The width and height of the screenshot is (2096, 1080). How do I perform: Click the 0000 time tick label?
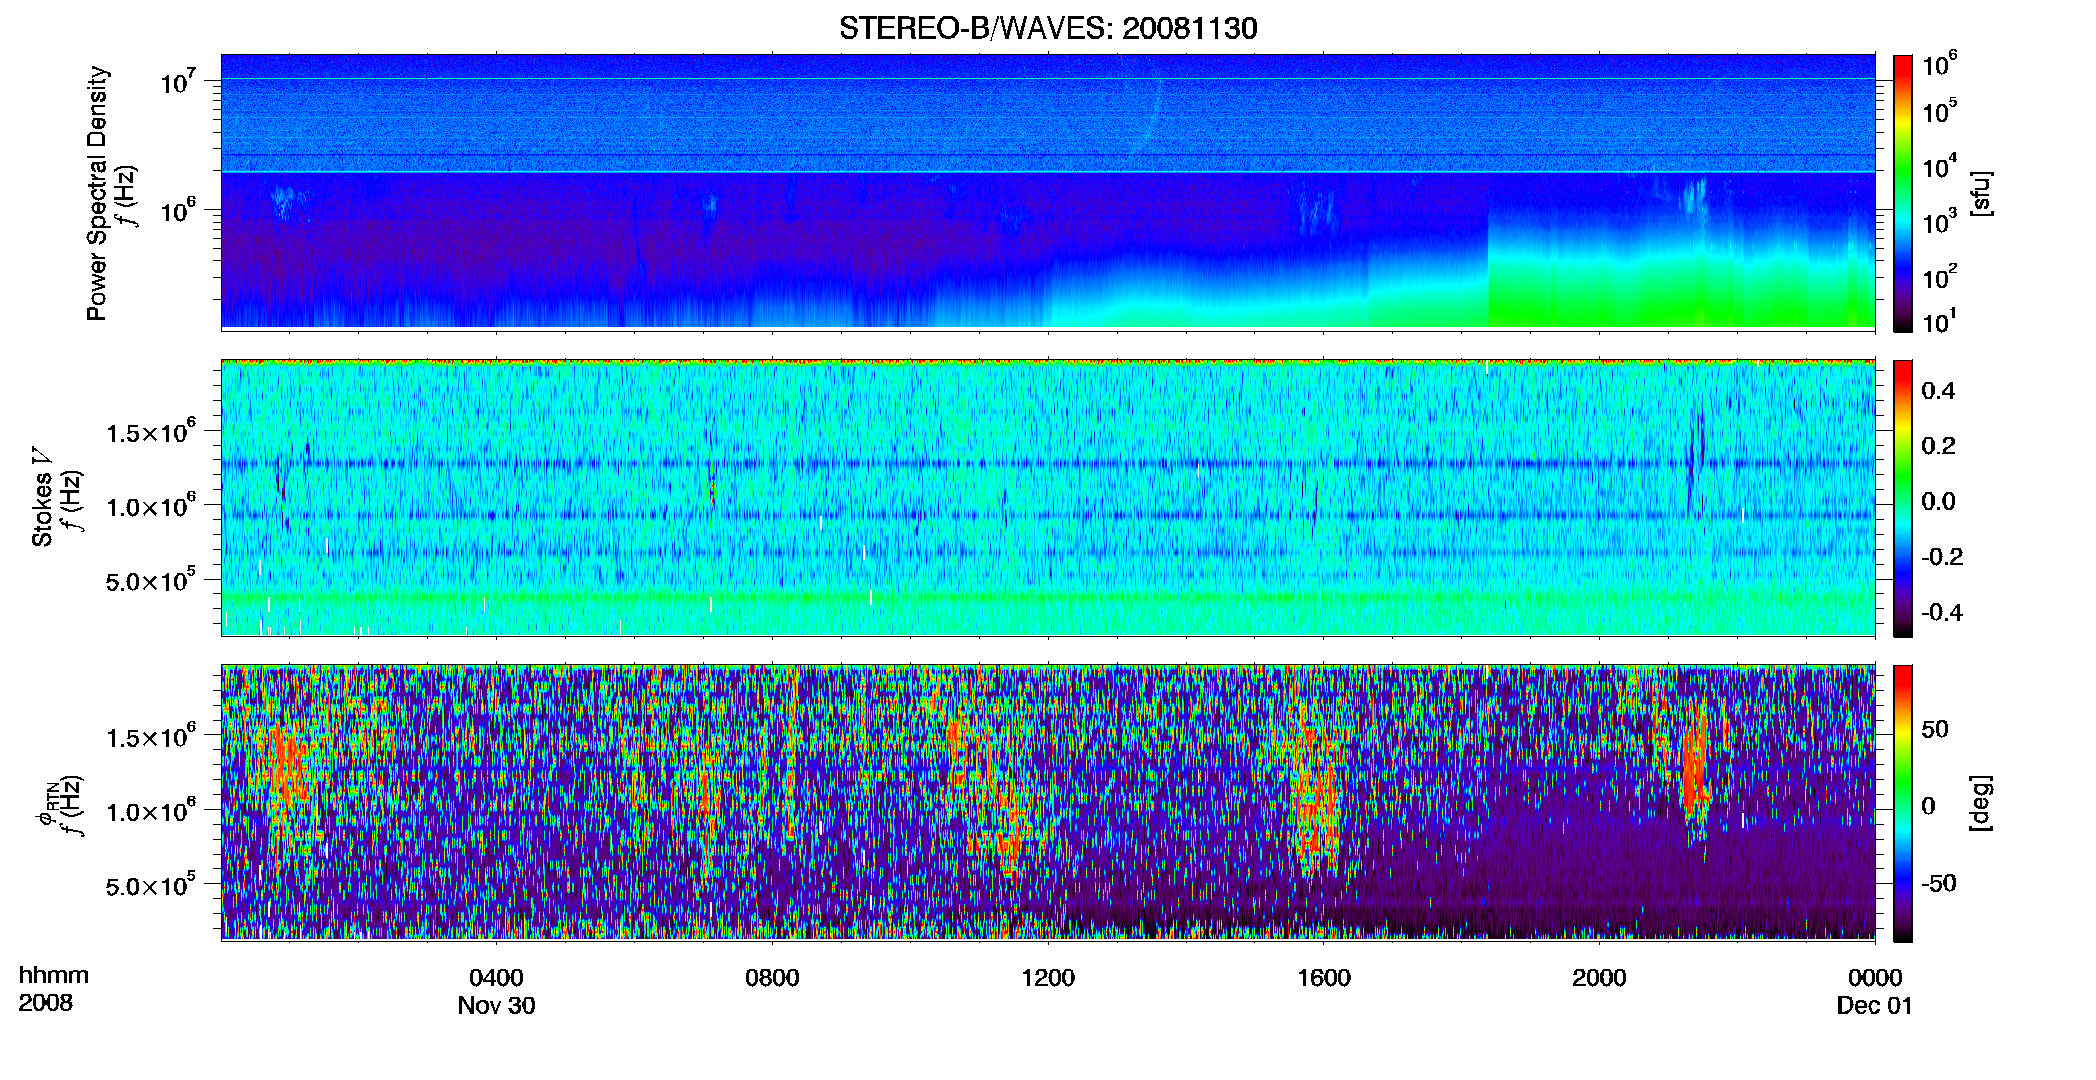(1875, 978)
